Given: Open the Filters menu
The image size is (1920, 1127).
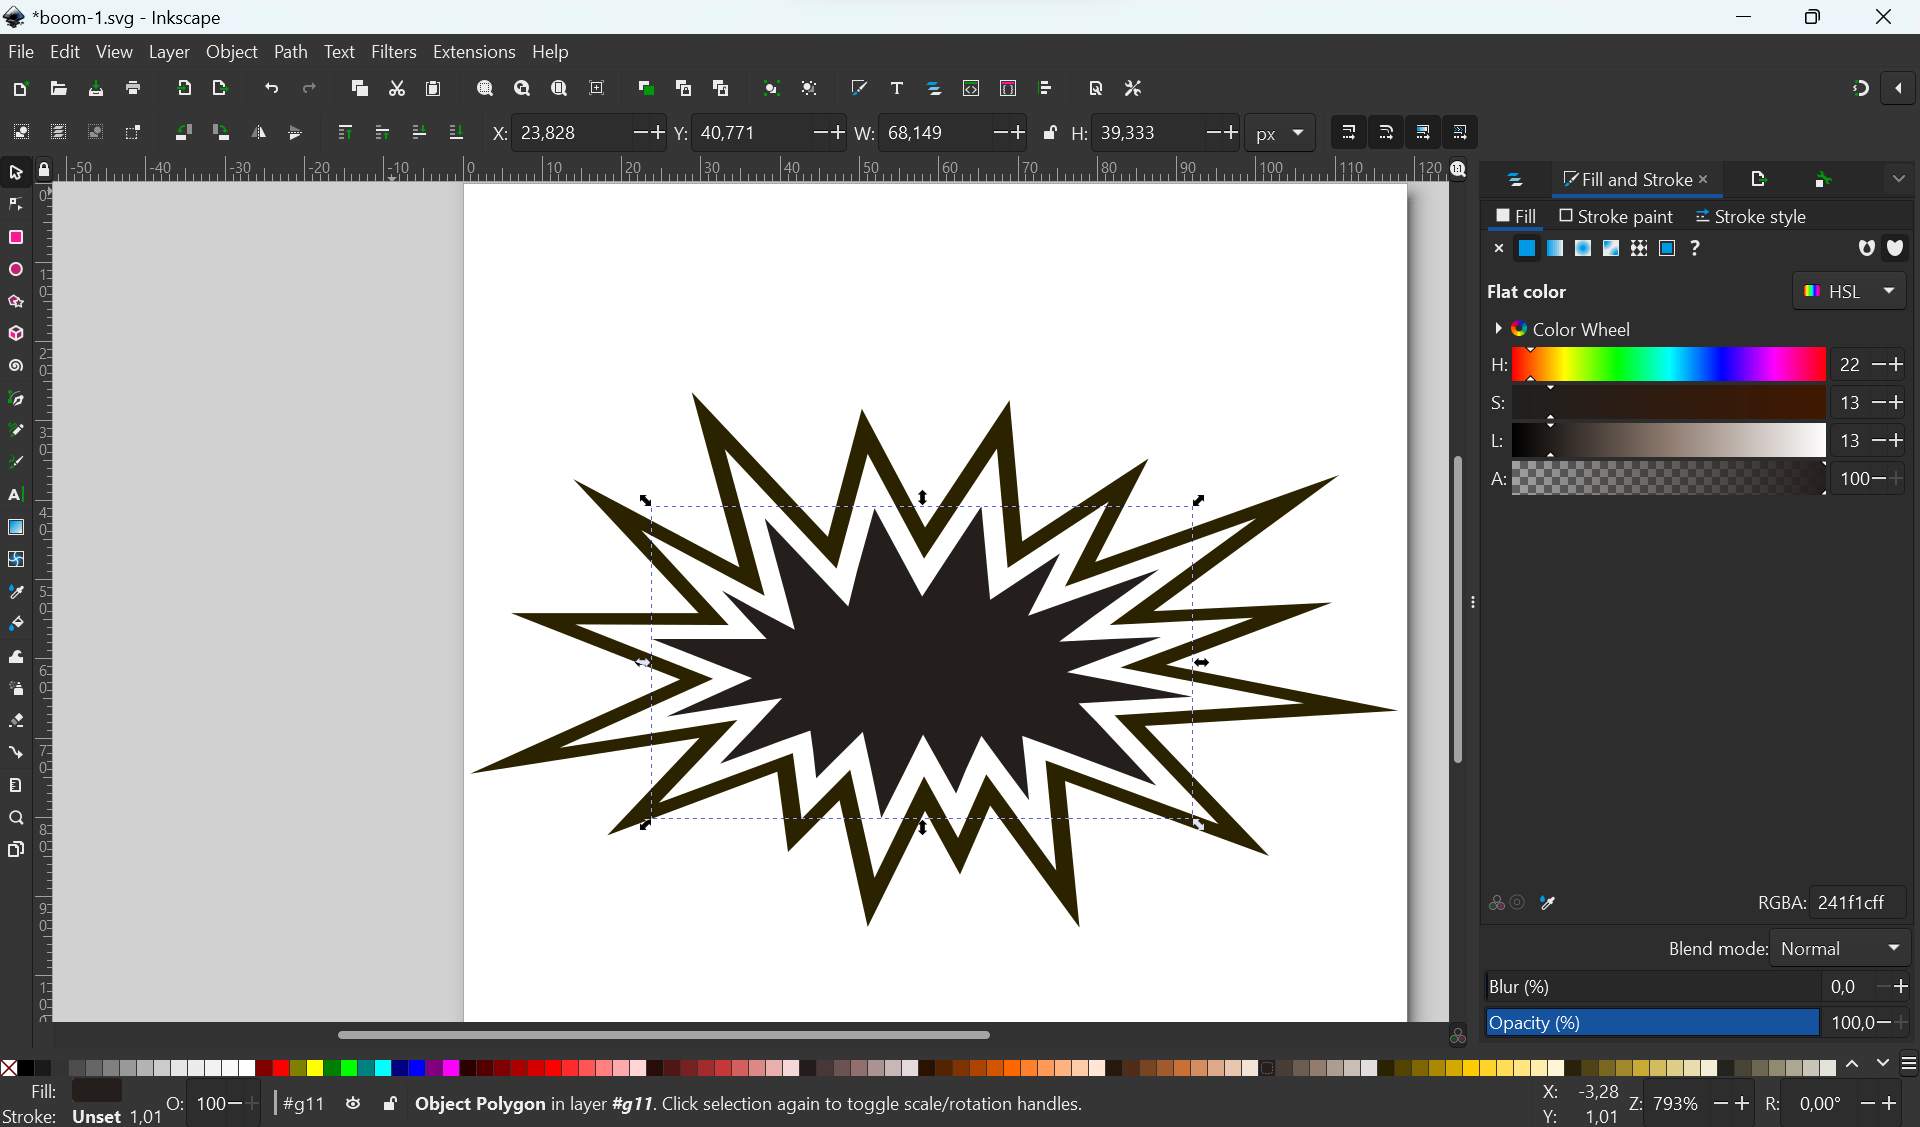Looking at the screenshot, I should [393, 52].
